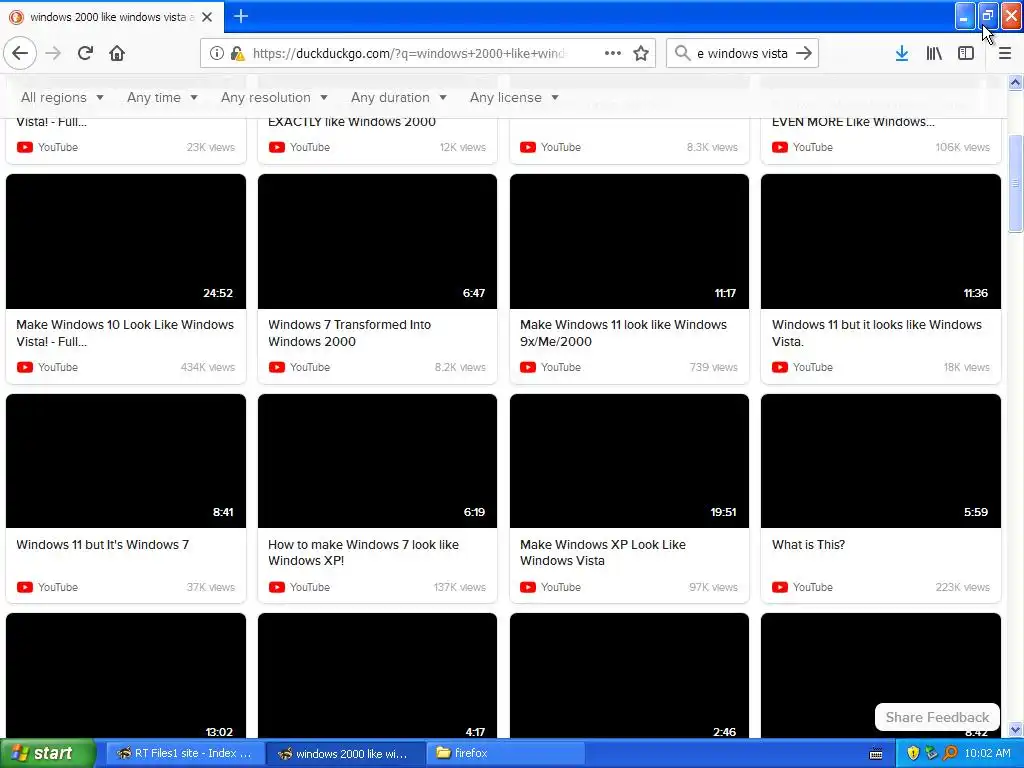Open the Library bookmarks panel
Viewport: 1024px width, 768px height.
(934, 54)
